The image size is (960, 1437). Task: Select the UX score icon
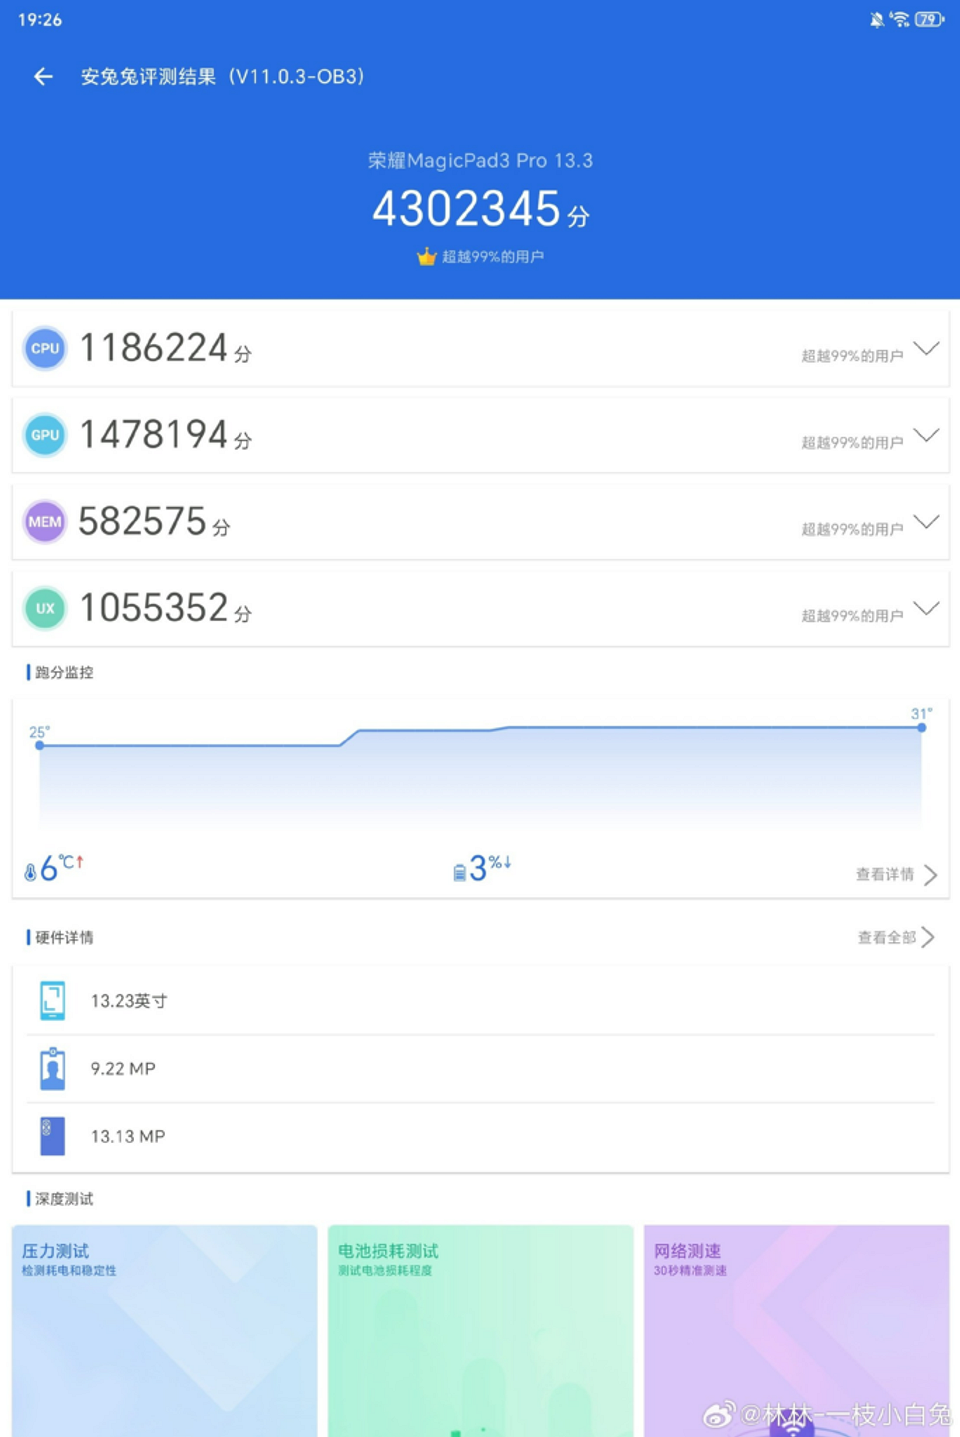tap(44, 608)
